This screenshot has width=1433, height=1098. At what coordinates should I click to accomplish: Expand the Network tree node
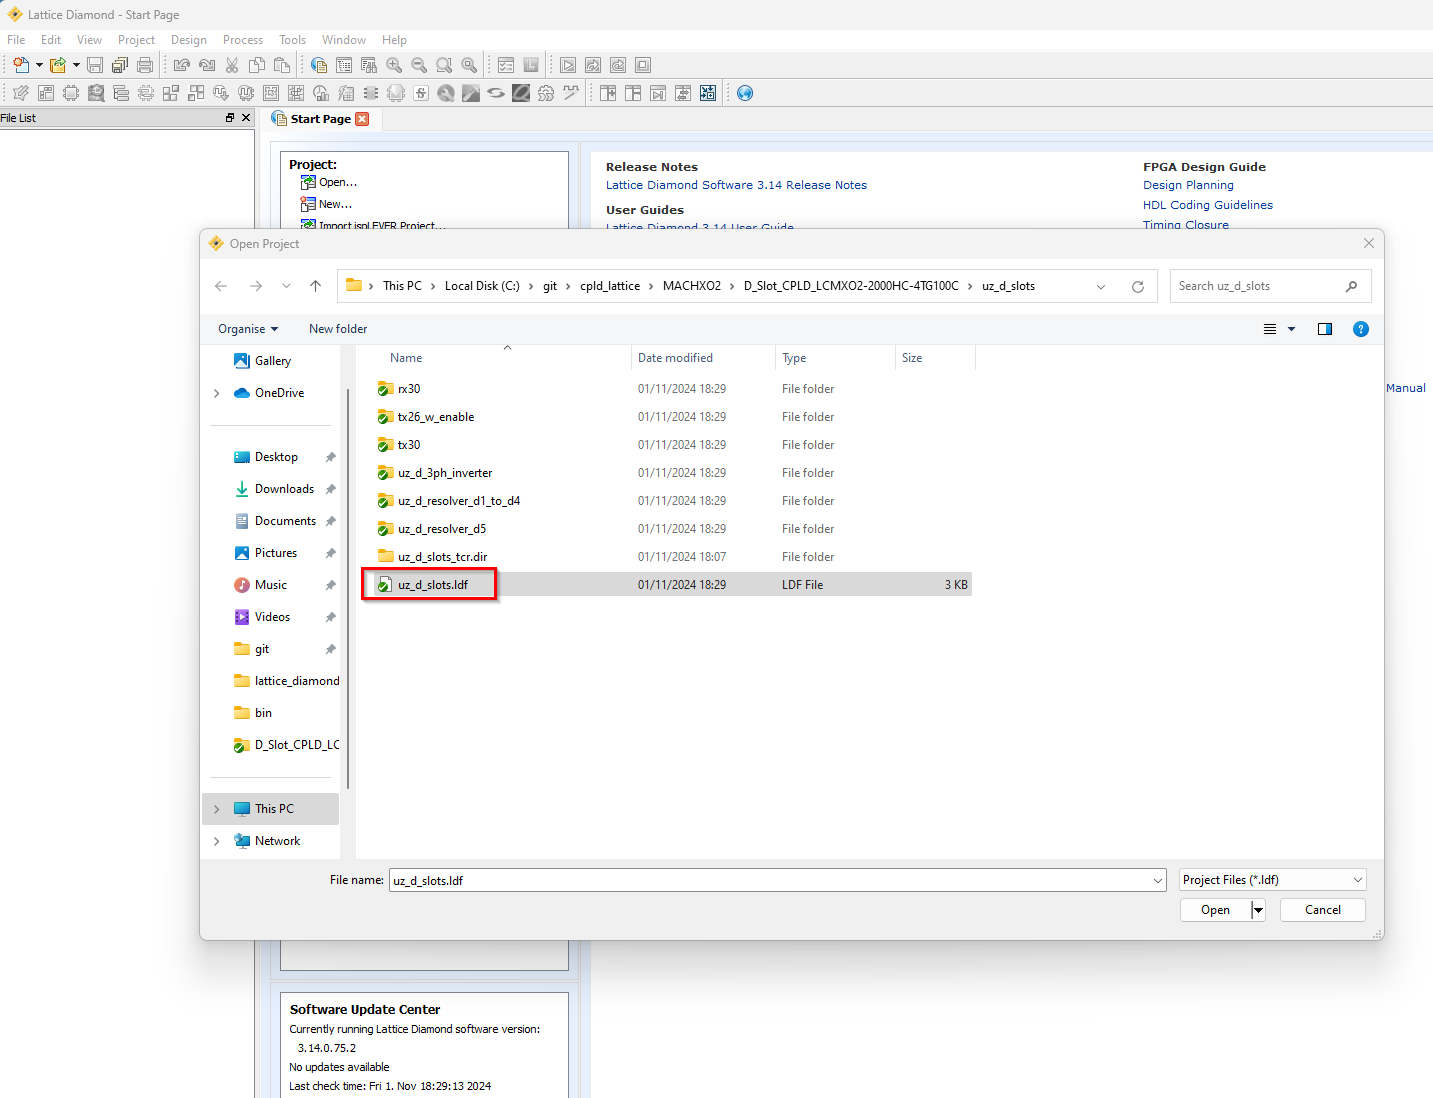pos(217,841)
